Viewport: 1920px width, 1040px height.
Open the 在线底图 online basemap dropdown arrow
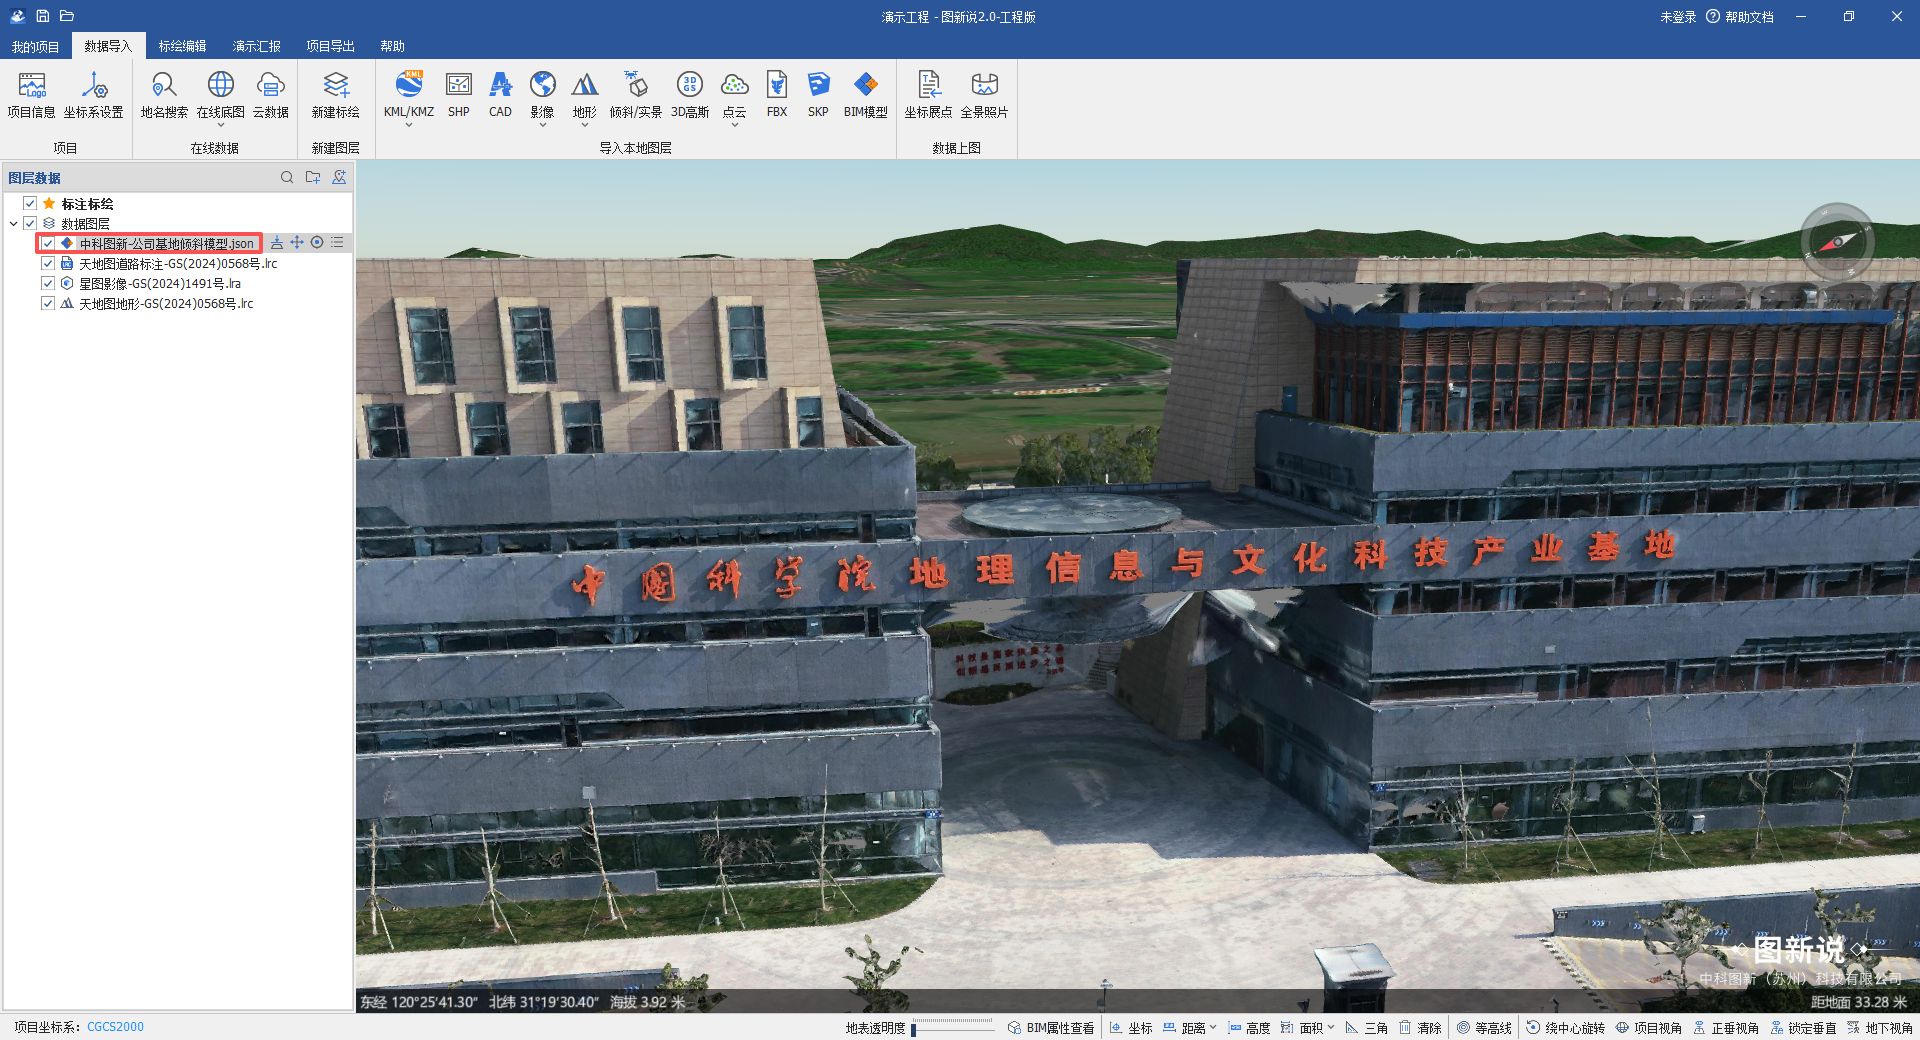point(221,125)
